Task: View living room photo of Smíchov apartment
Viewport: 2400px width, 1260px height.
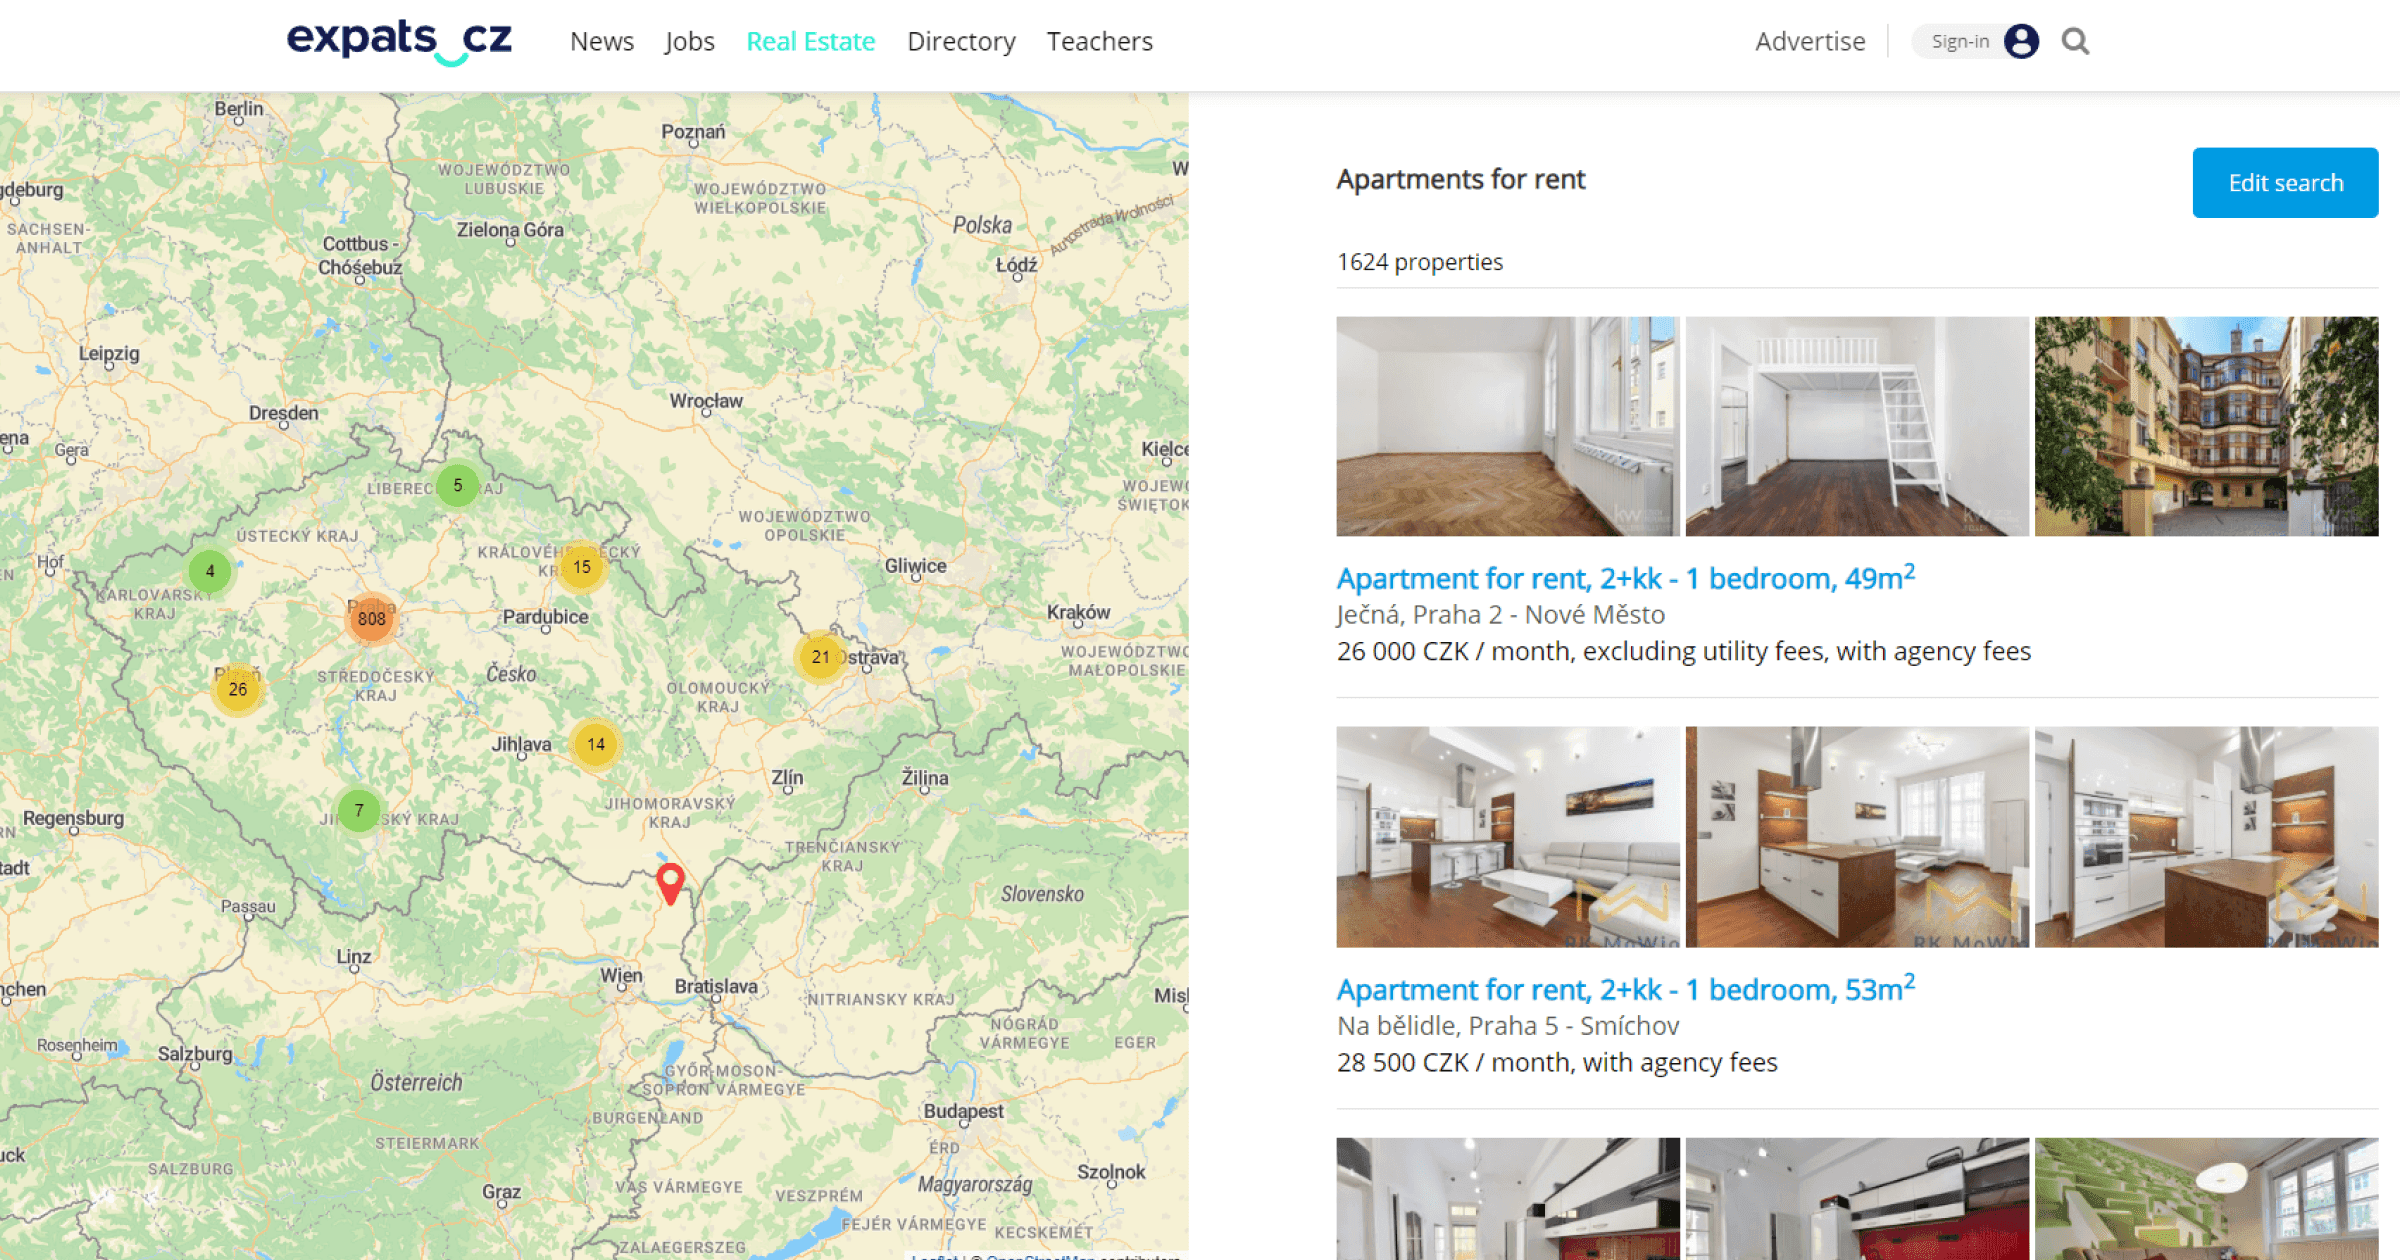Action: [1508, 837]
